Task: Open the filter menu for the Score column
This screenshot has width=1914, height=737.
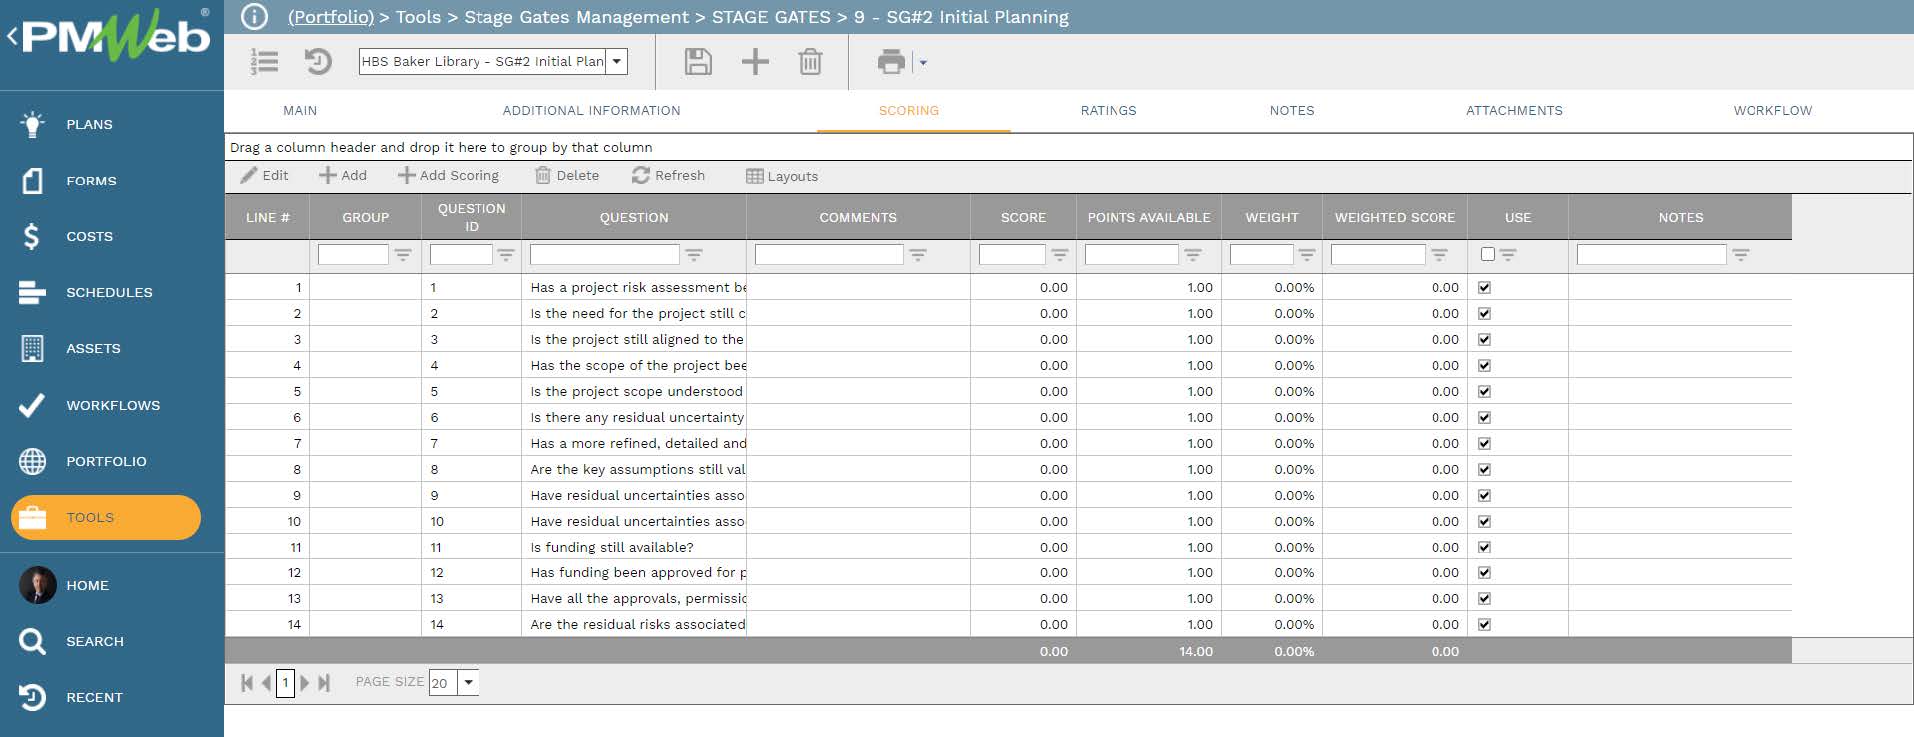Action: [x=1060, y=255]
